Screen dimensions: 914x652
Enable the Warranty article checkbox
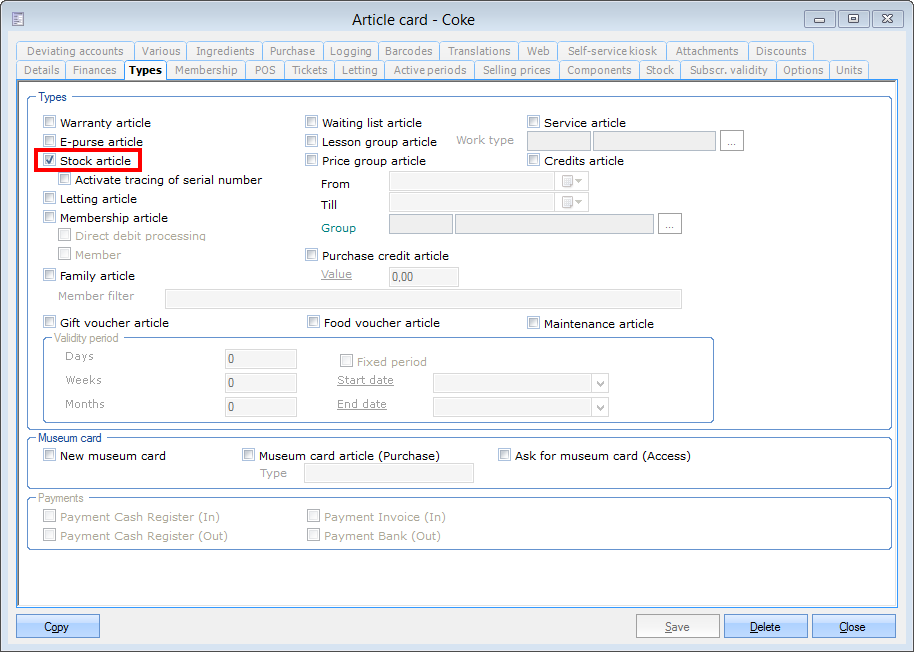[x=50, y=122]
